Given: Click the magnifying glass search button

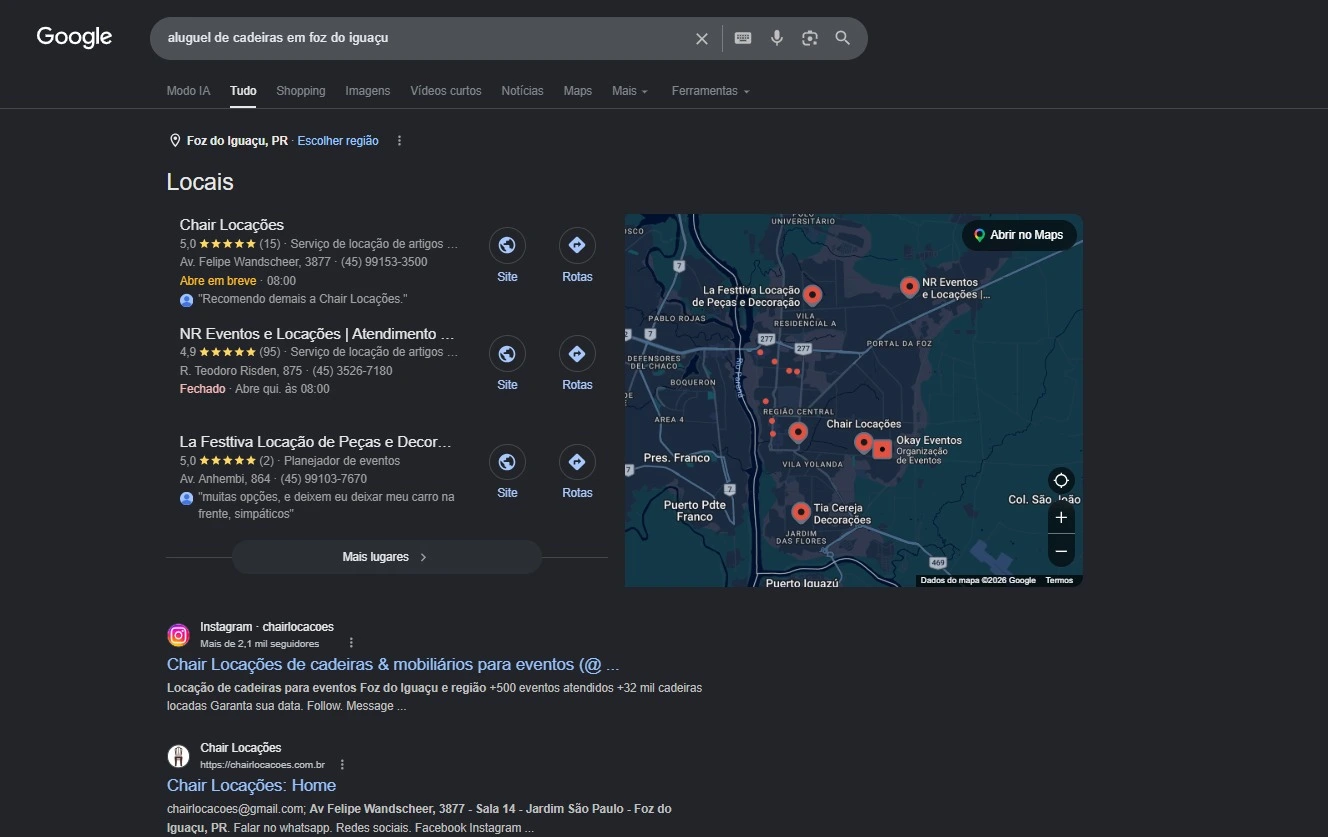Looking at the screenshot, I should tap(843, 38).
